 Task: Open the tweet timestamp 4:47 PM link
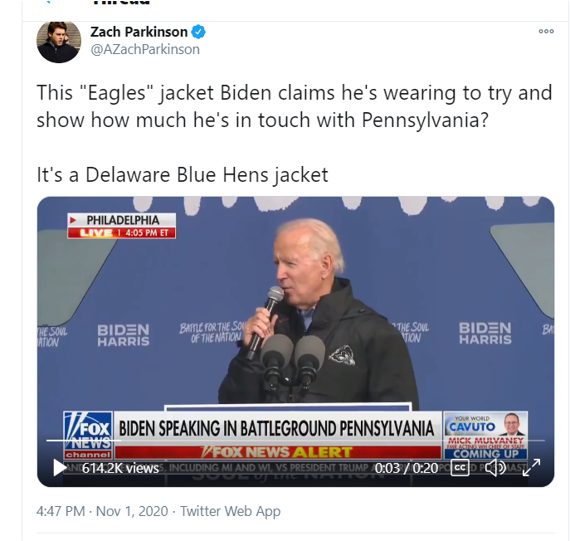(60, 511)
